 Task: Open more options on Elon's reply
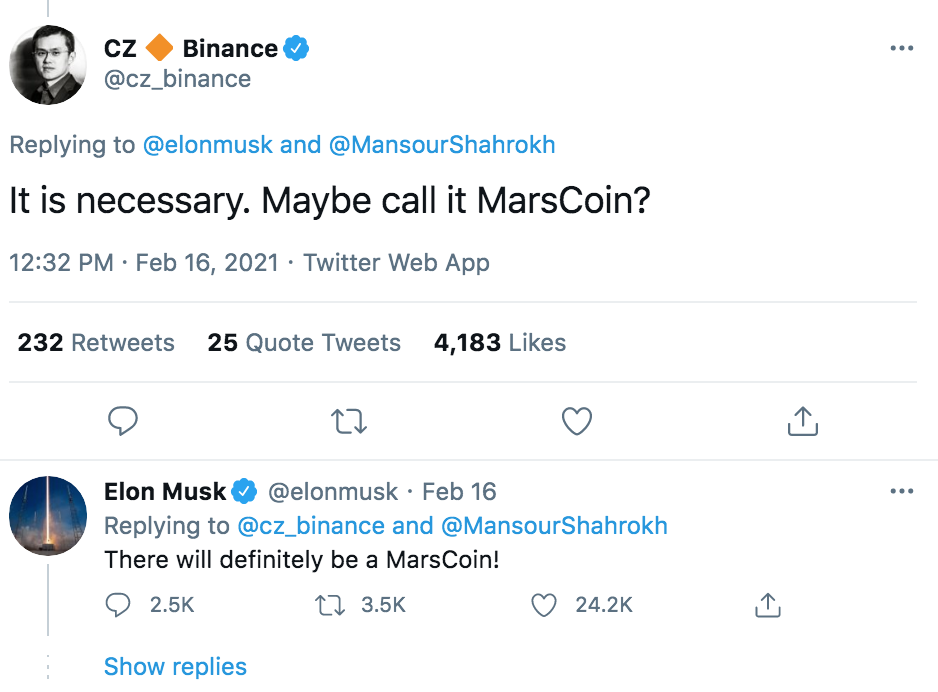pyautogui.click(x=902, y=490)
